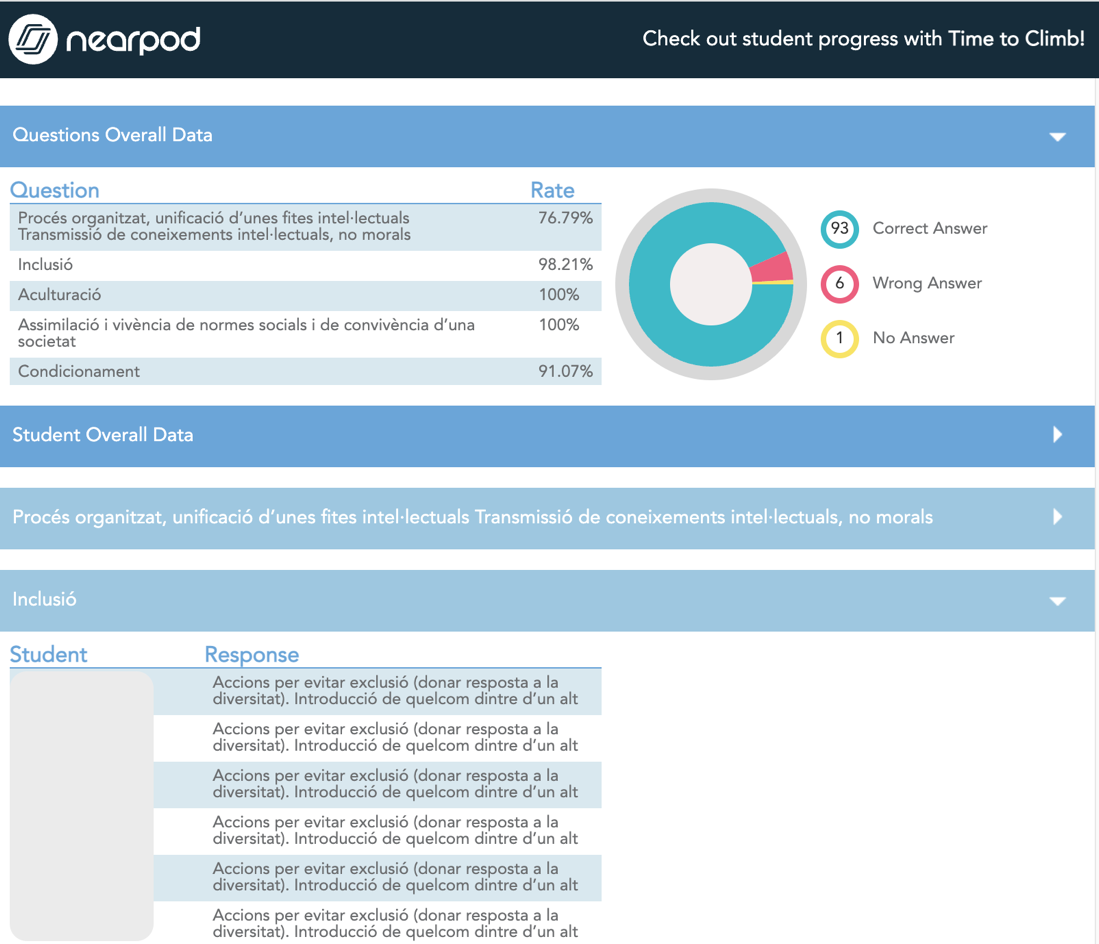Click the Response column header
The height and width of the screenshot is (944, 1099).
click(x=251, y=655)
